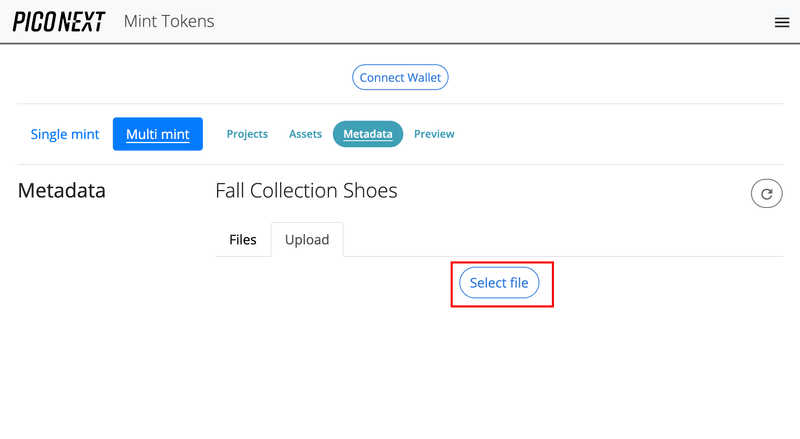Click the Metadata section heading on left
800x439 pixels.
coord(62,190)
